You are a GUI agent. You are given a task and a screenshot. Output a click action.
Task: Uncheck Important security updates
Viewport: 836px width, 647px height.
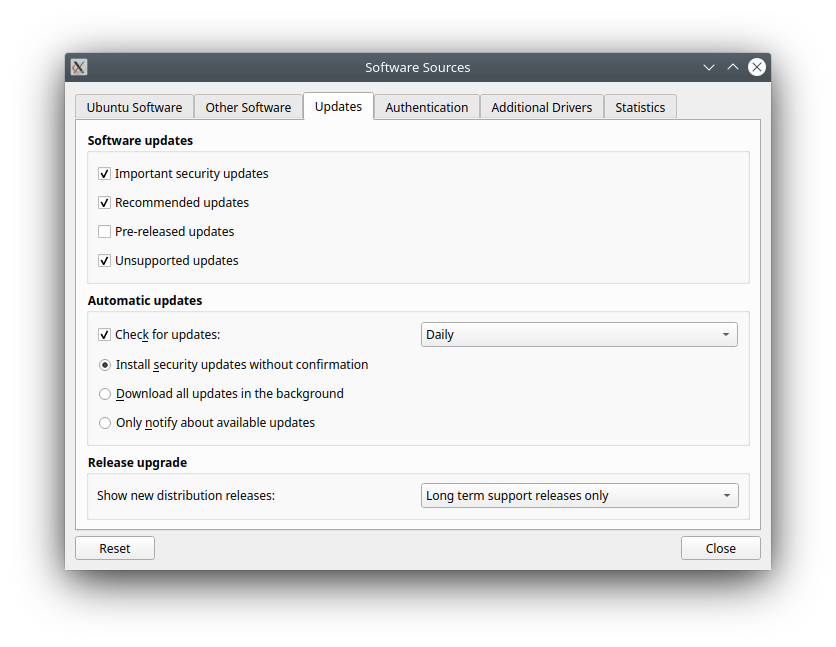point(105,174)
